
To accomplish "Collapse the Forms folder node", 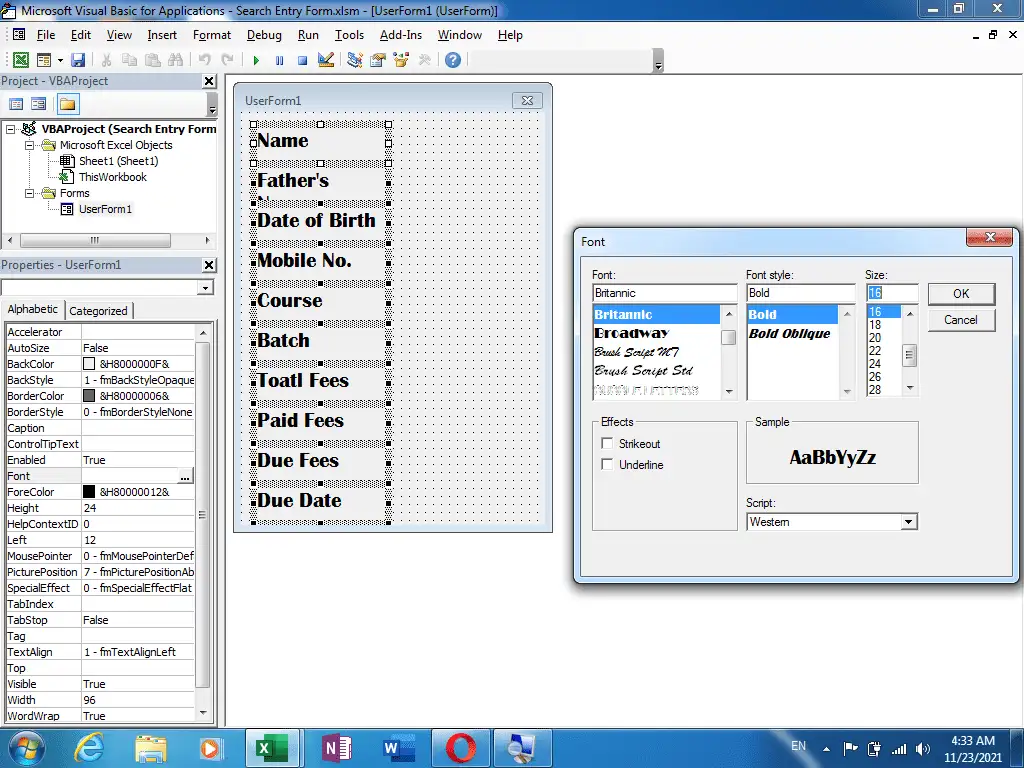I will point(29,193).
